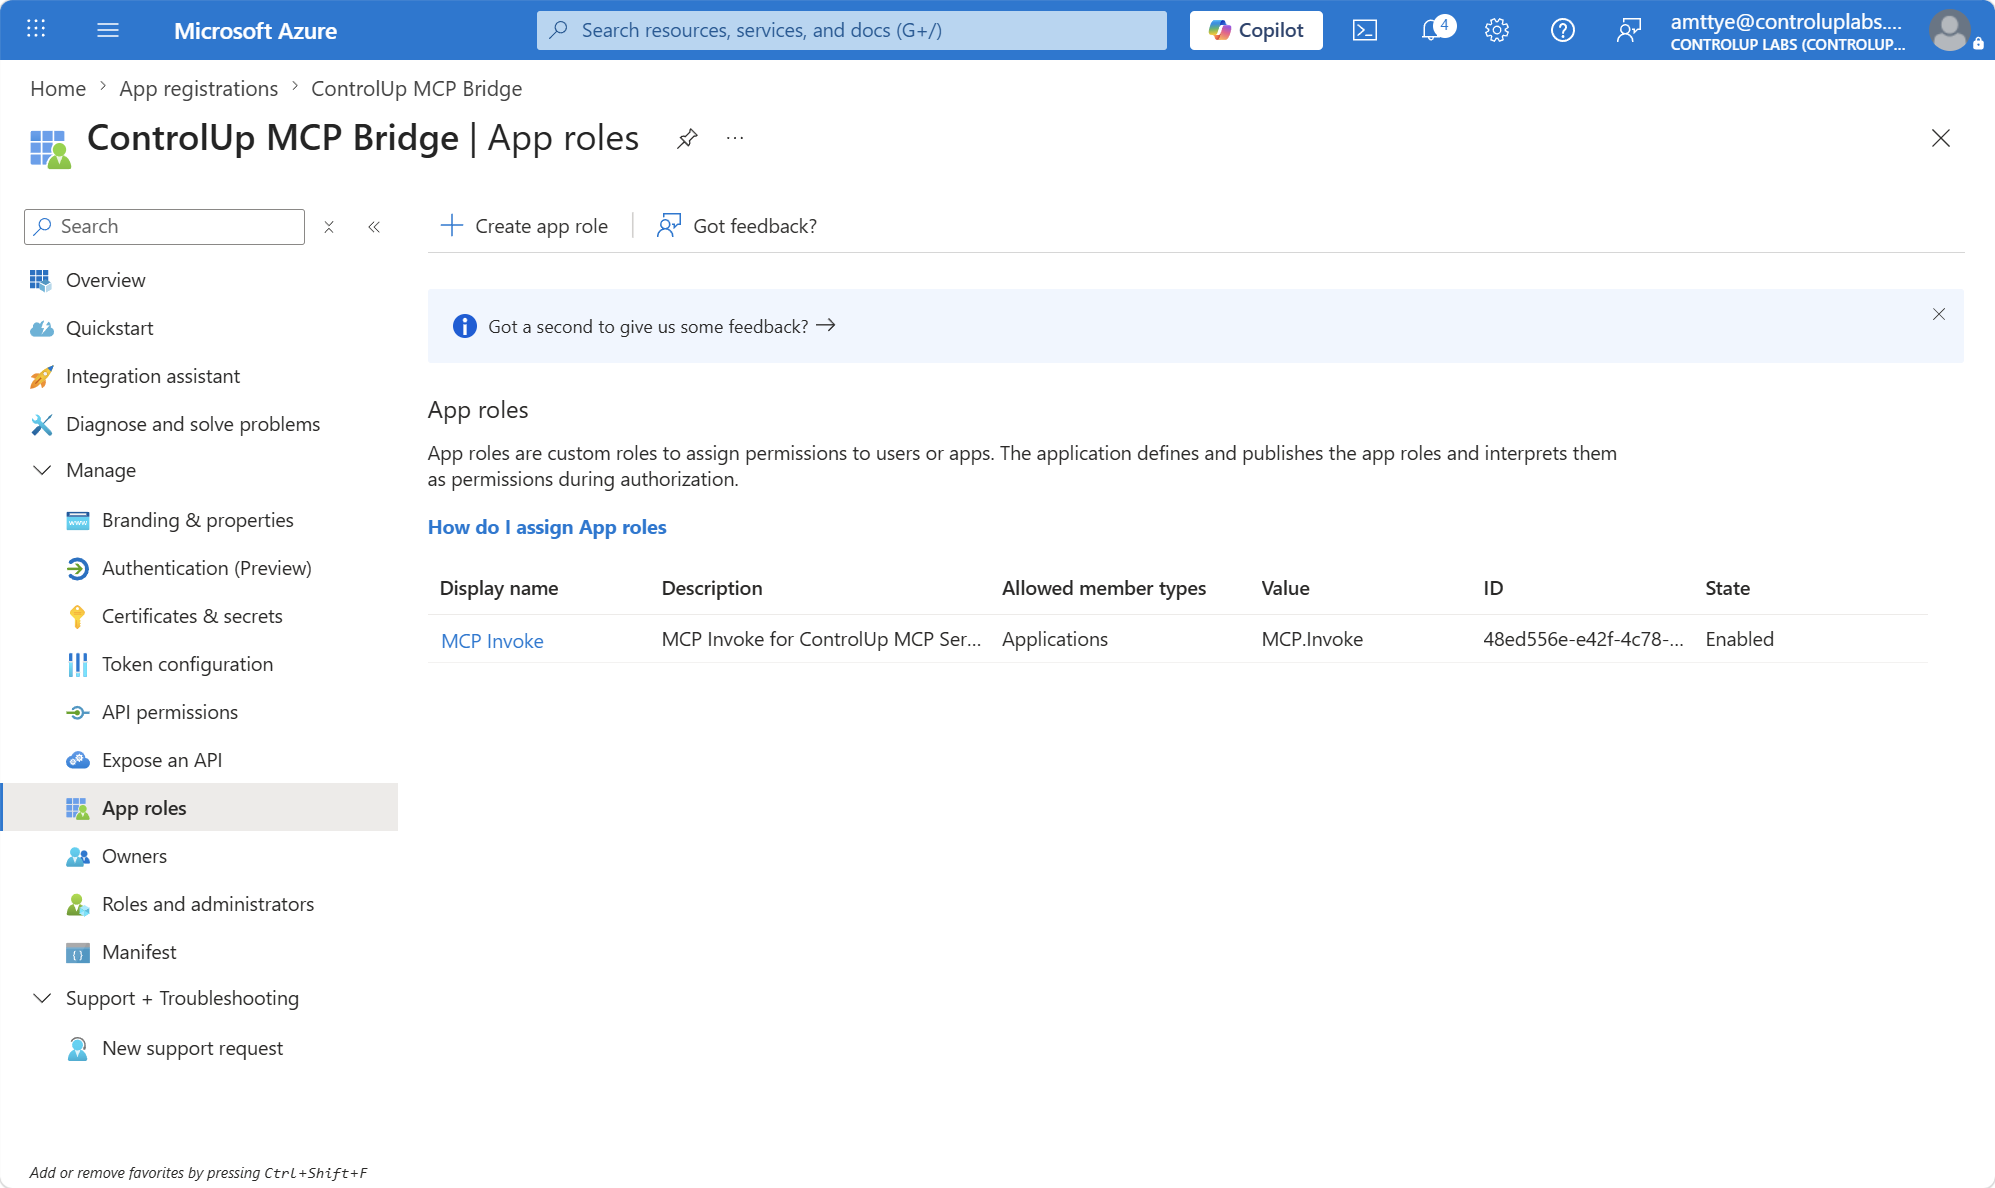This screenshot has height=1188, width=1995.
Task: Click the Roles and administrators icon
Action: (77, 904)
